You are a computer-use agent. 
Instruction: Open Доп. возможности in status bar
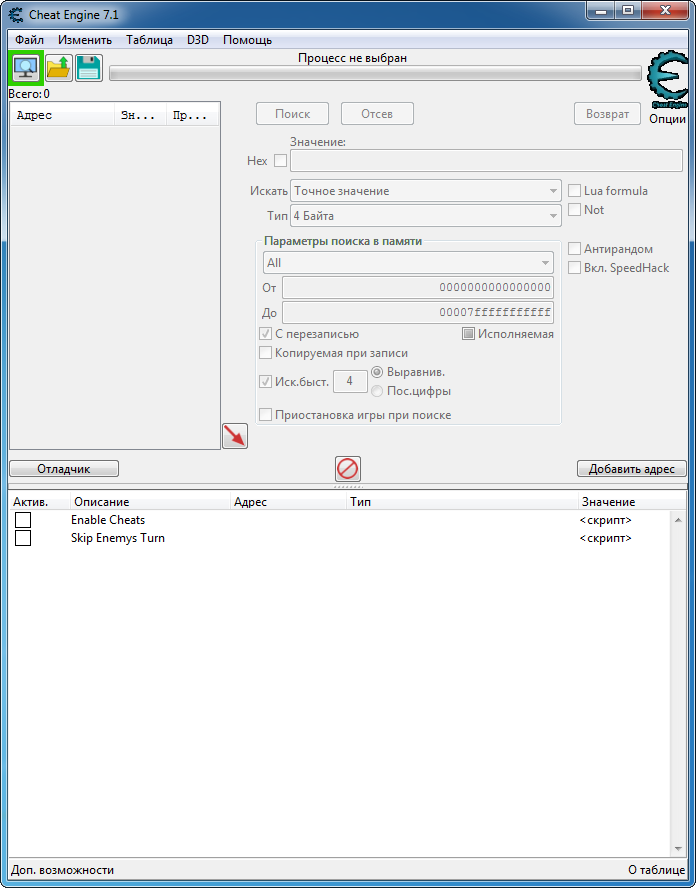[63, 870]
